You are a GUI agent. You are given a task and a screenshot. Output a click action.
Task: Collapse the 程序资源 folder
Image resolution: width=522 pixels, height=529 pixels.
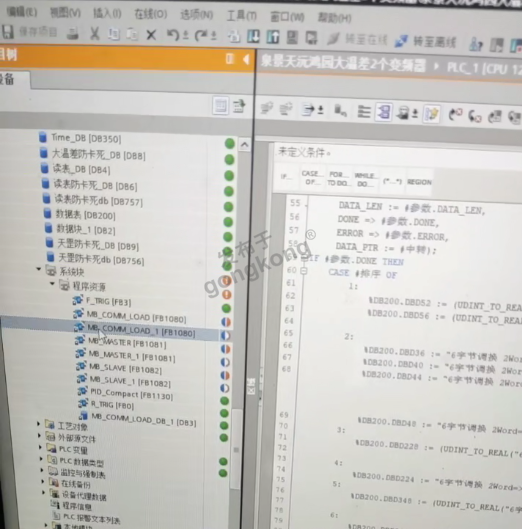[x=52, y=283]
